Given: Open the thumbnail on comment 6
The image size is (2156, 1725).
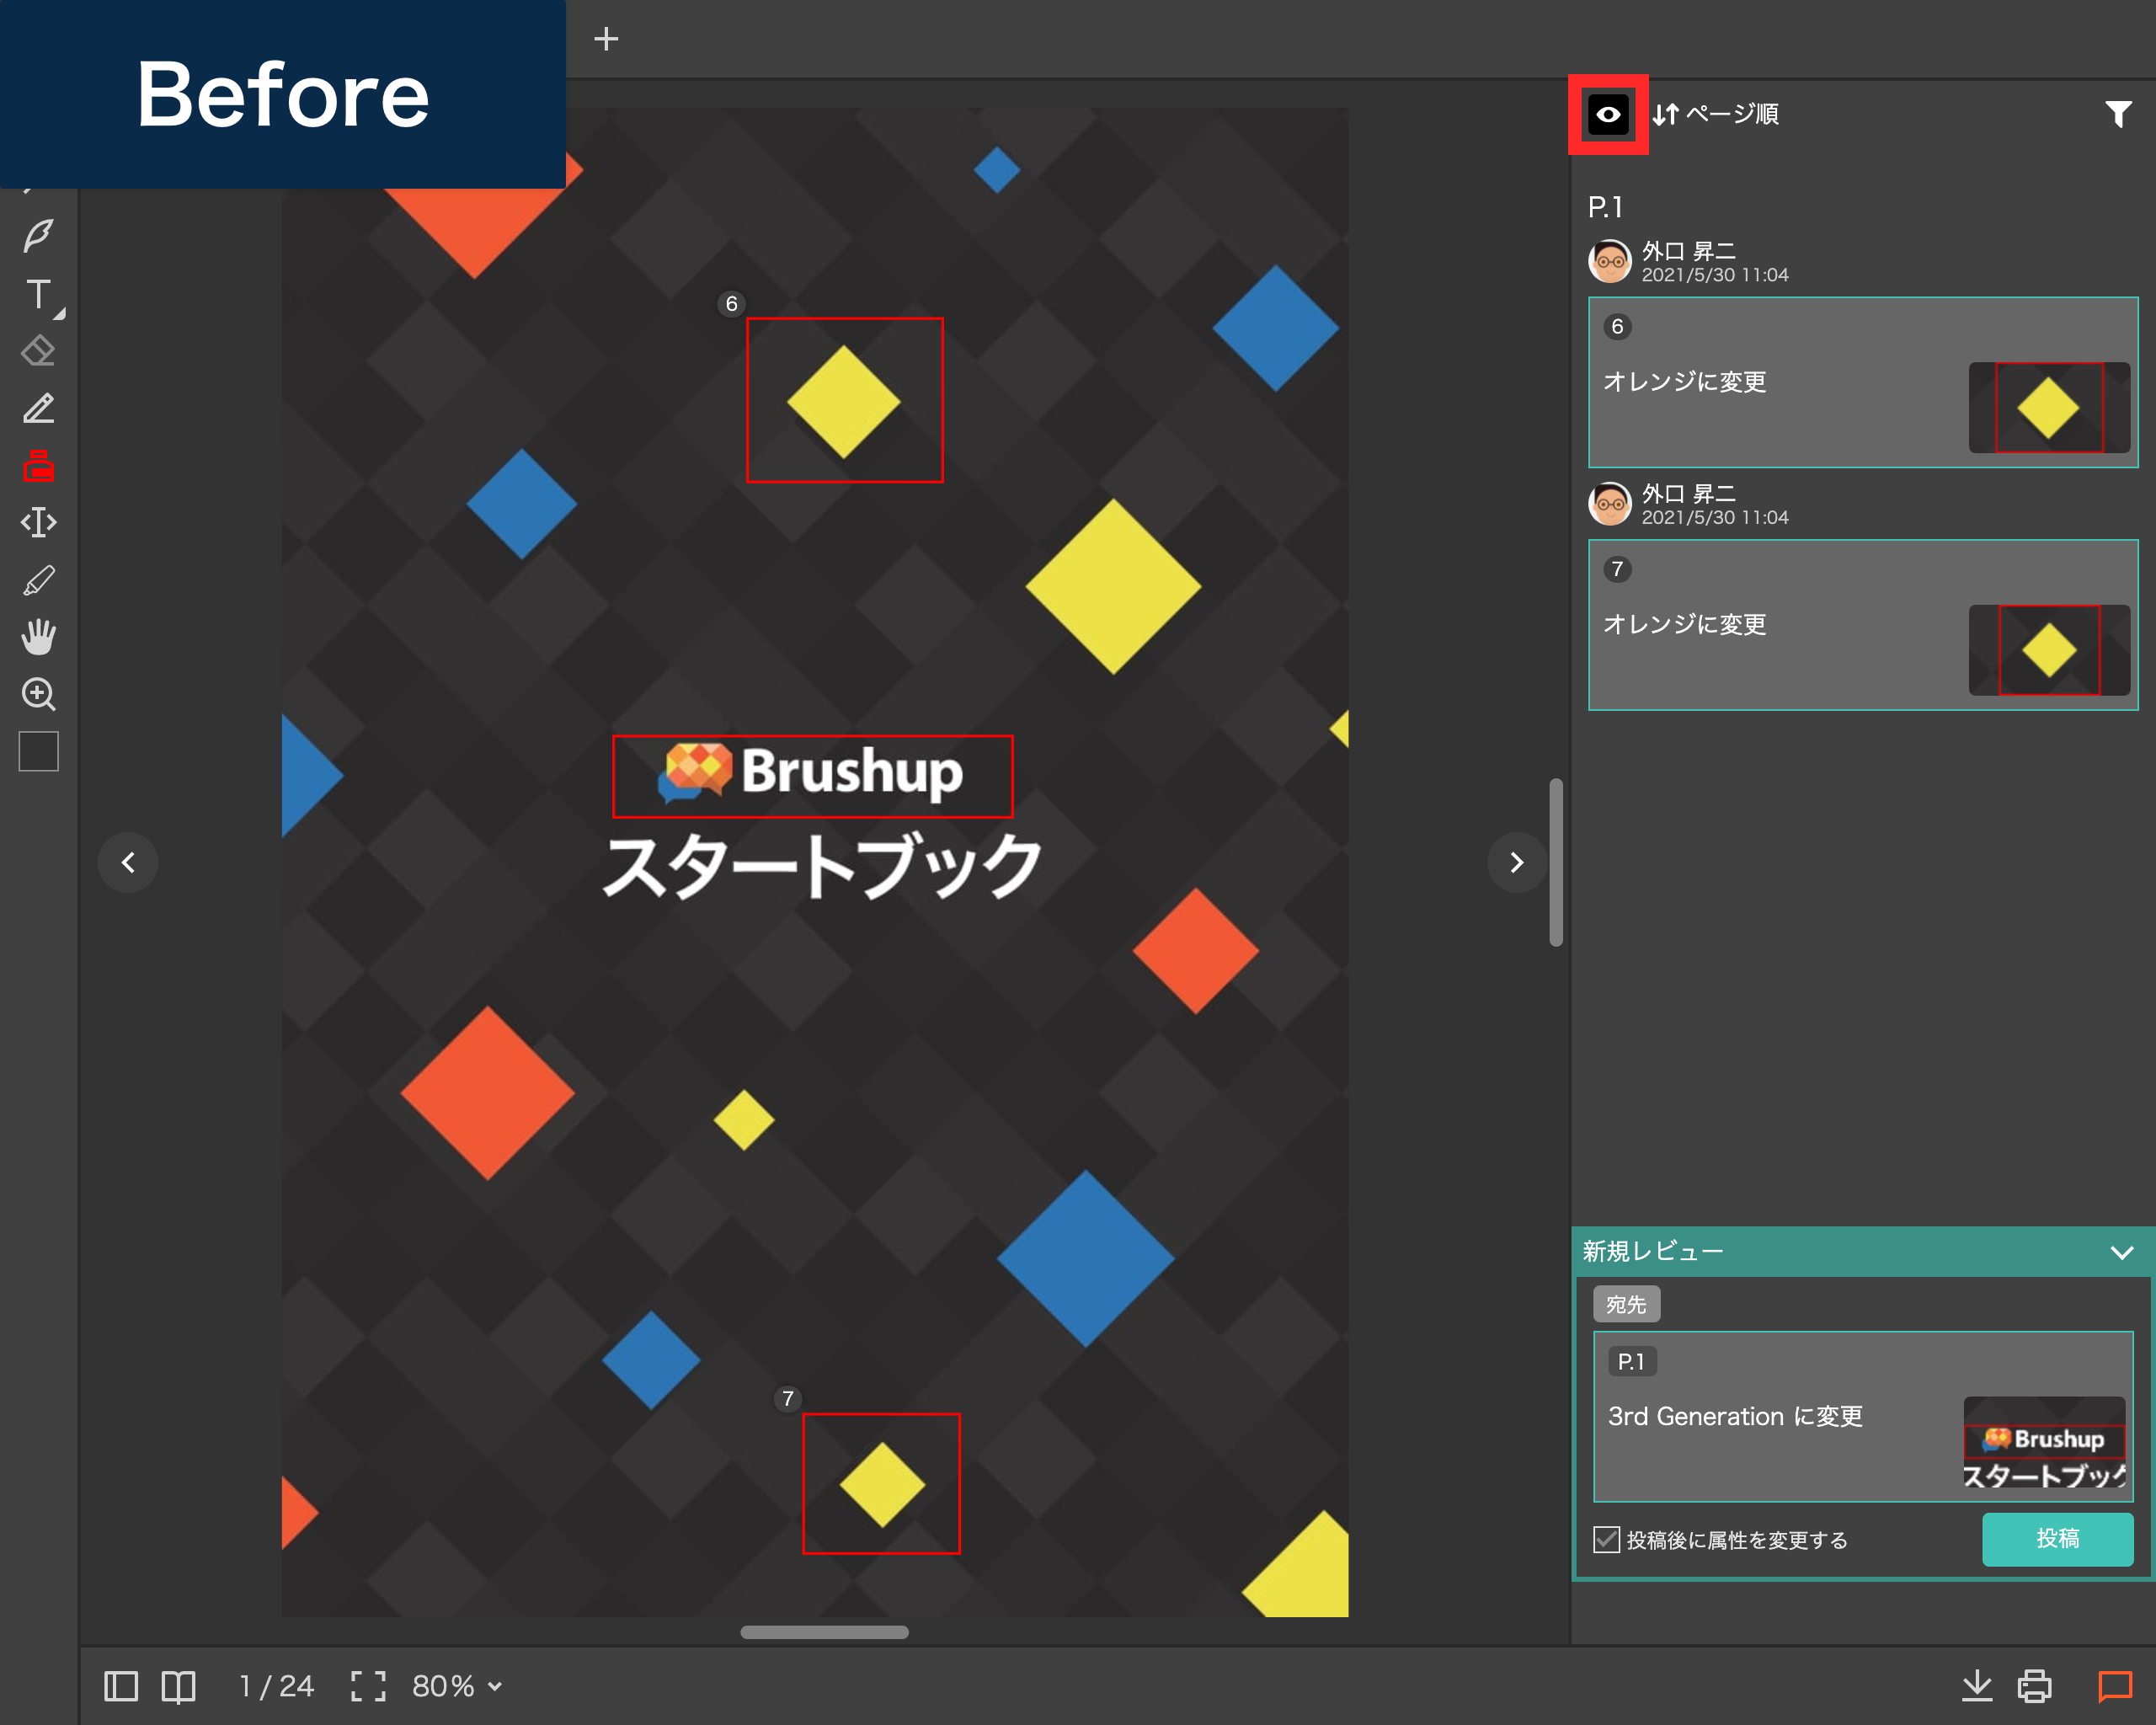Looking at the screenshot, I should tap(2050, 406).
